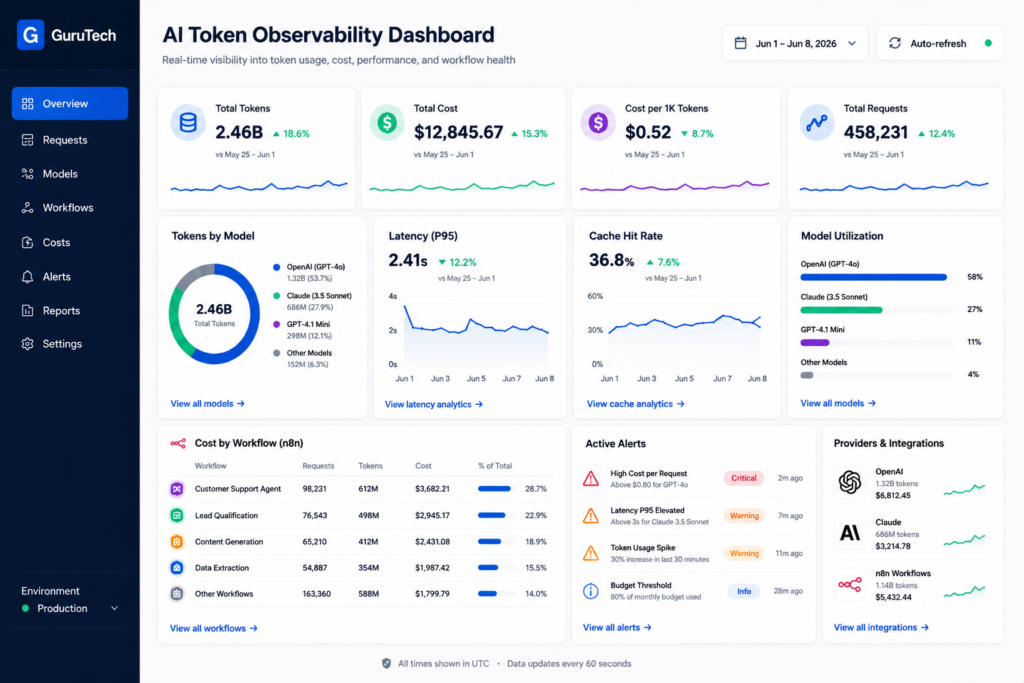Viewport: 1024px width, 683px height.
Task: Click the Latency P95 line chart
Action: click(475, 333)
